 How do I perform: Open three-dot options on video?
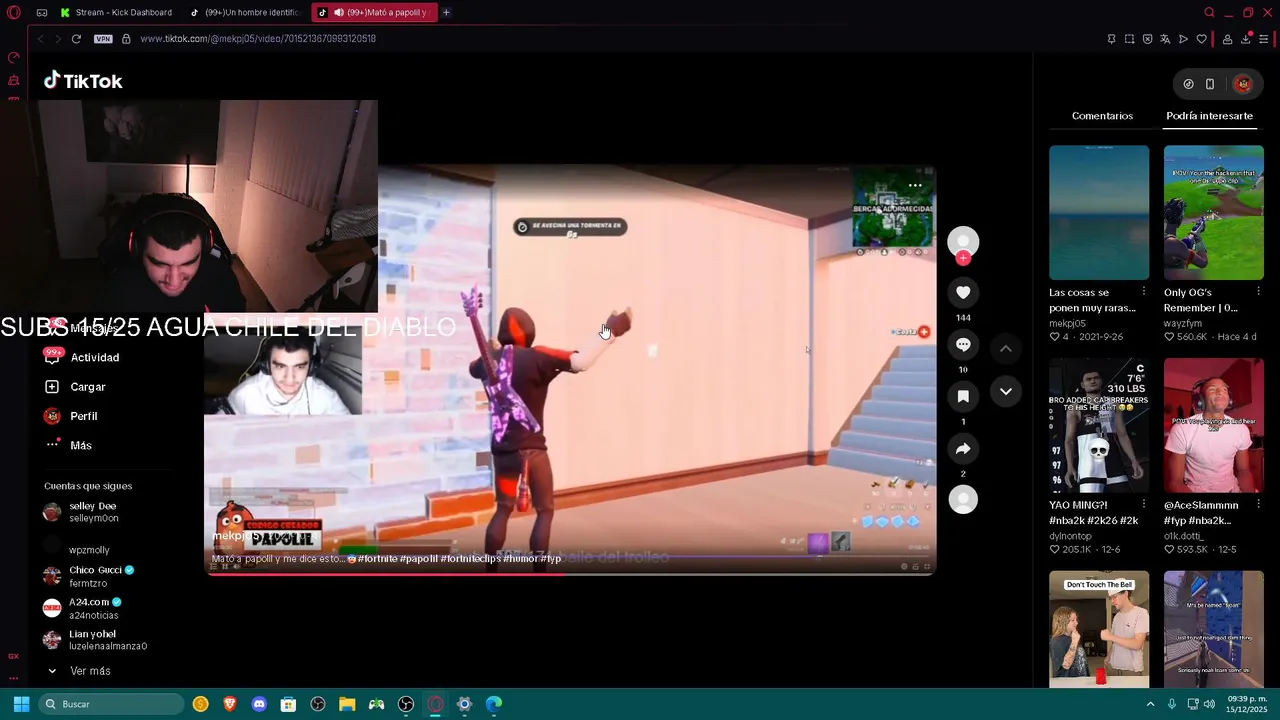tap(915, 185)
